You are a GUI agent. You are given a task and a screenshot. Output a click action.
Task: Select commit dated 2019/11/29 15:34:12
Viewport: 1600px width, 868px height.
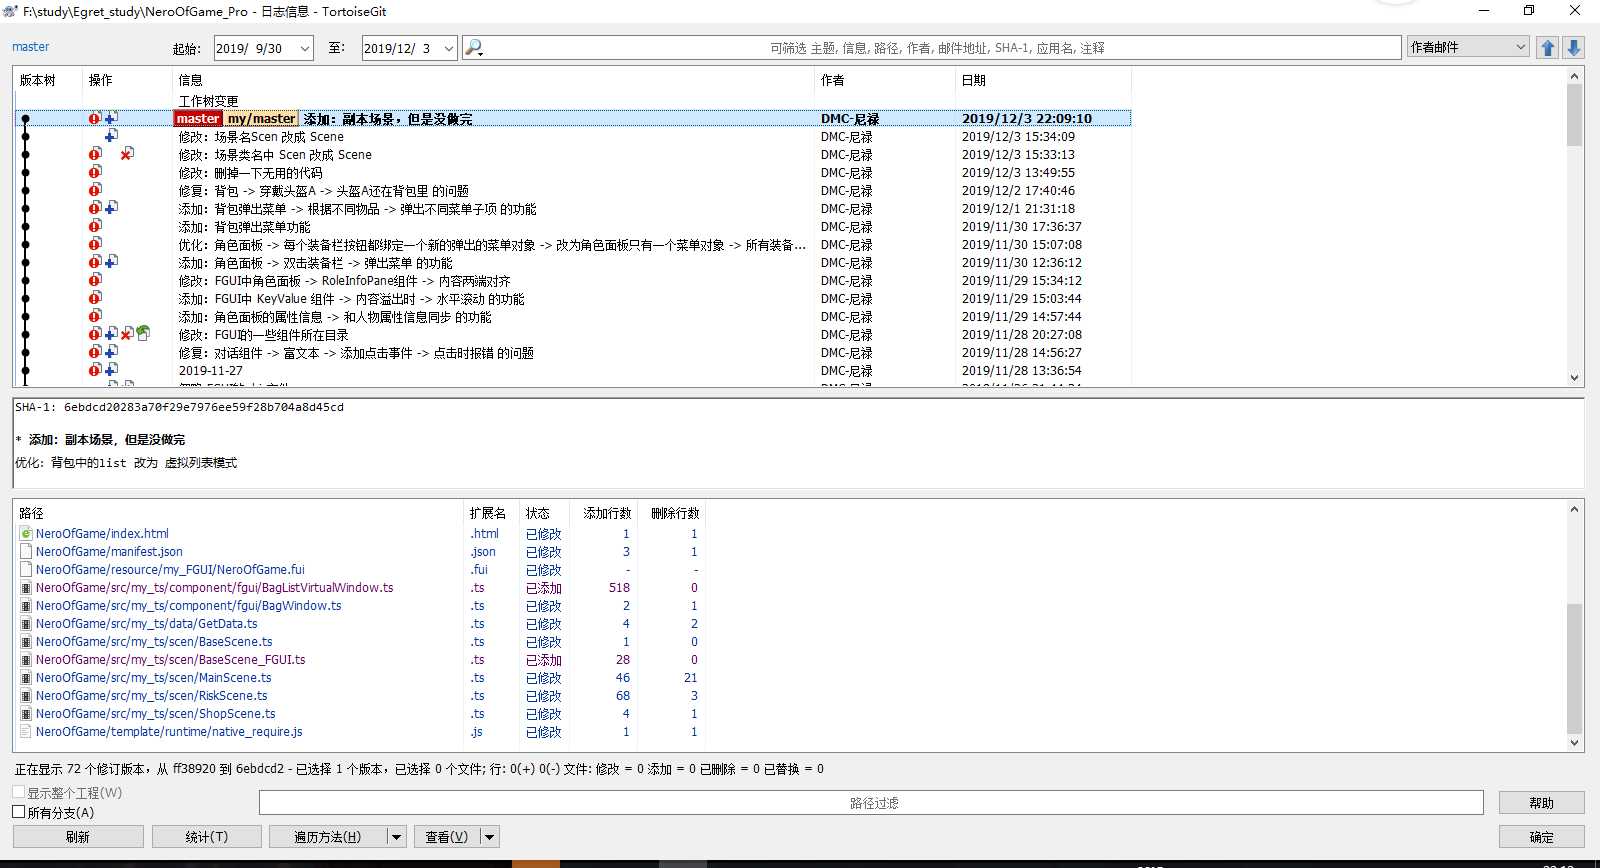pyautogui.click(x=572, y=281)
